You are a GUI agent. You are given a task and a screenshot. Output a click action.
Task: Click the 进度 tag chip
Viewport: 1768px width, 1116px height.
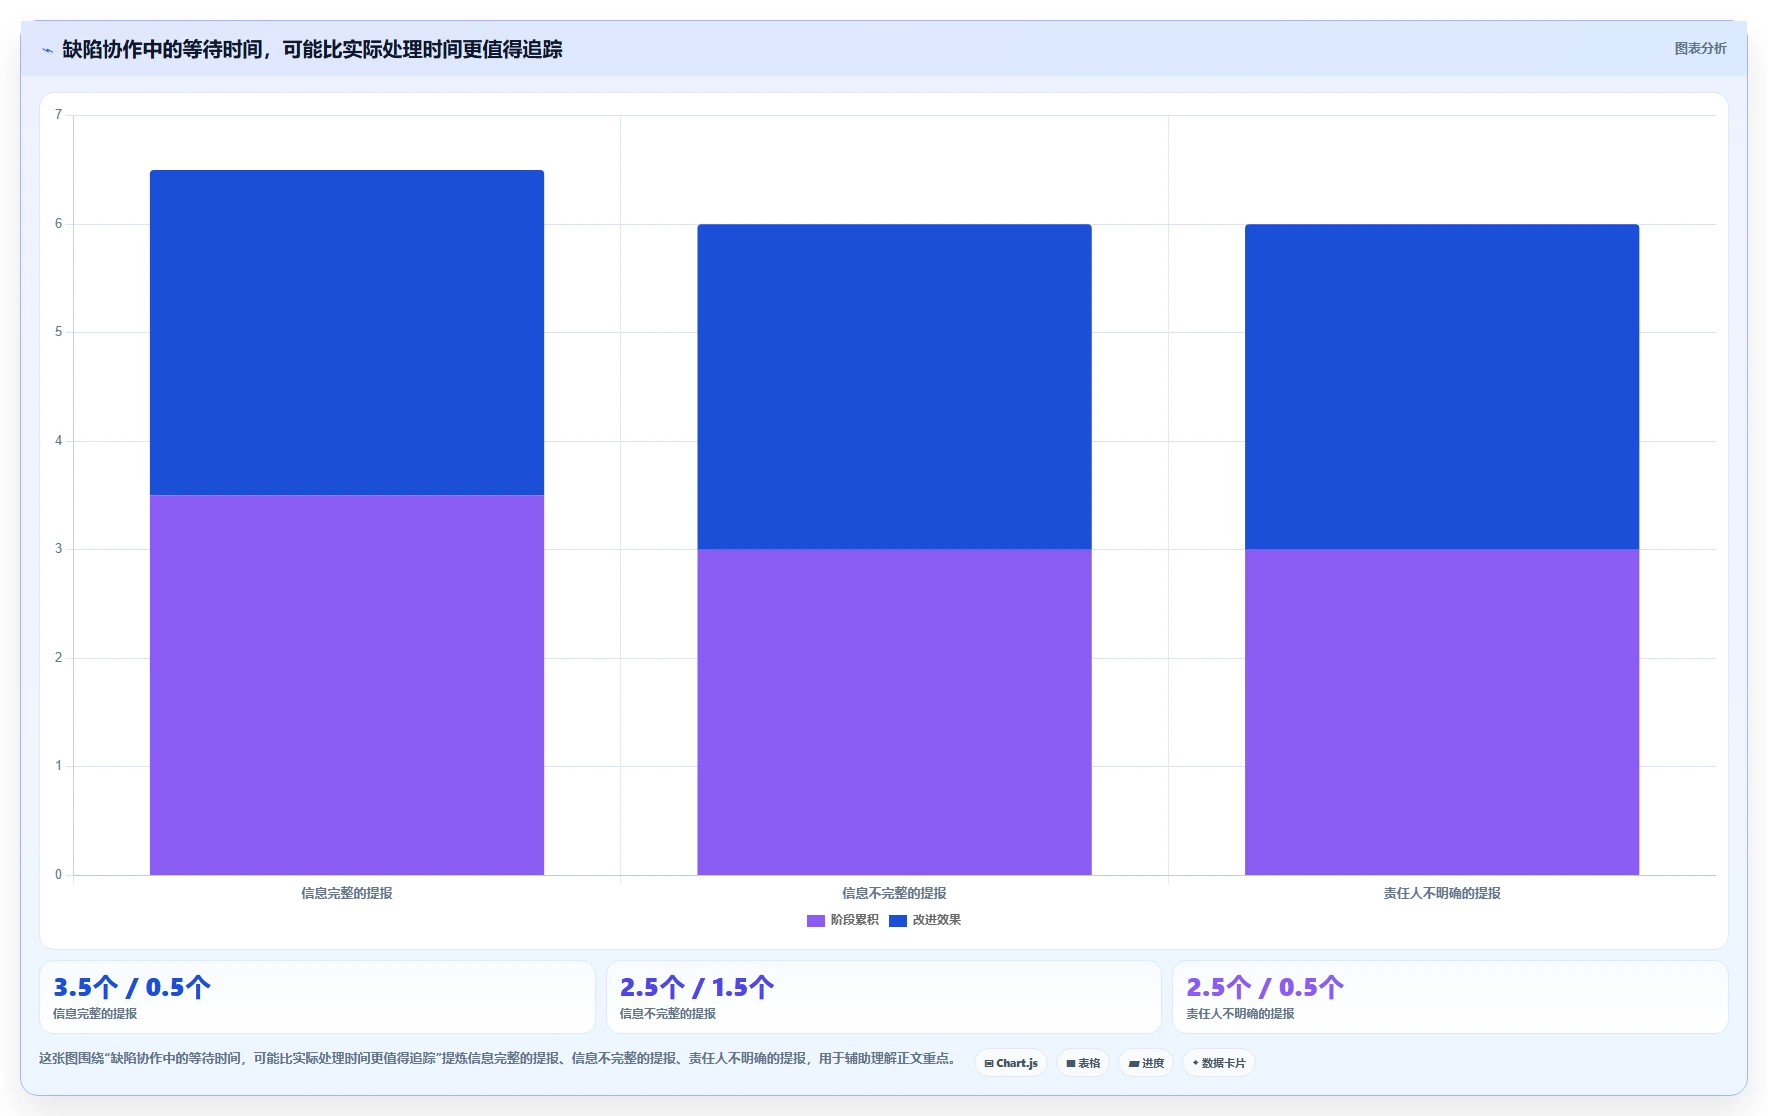[1146, 1063]
